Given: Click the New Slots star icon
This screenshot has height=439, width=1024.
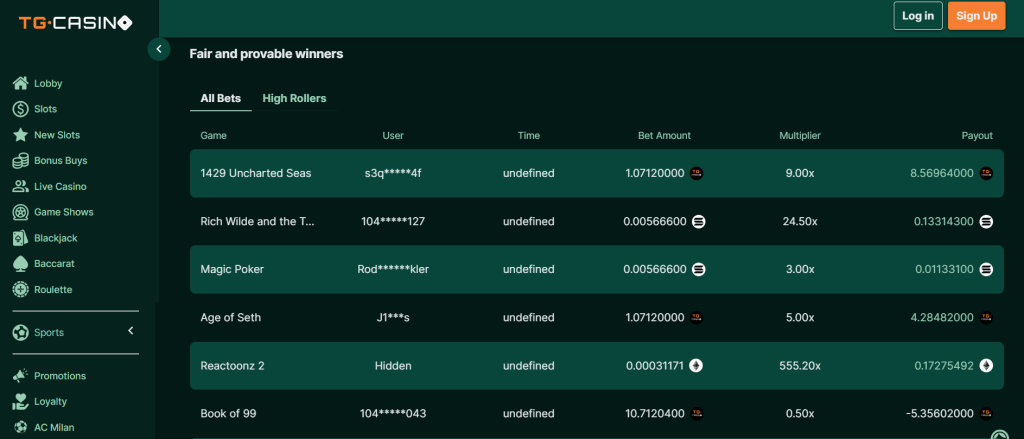Looking at the screenshot, I should point(20,135).
